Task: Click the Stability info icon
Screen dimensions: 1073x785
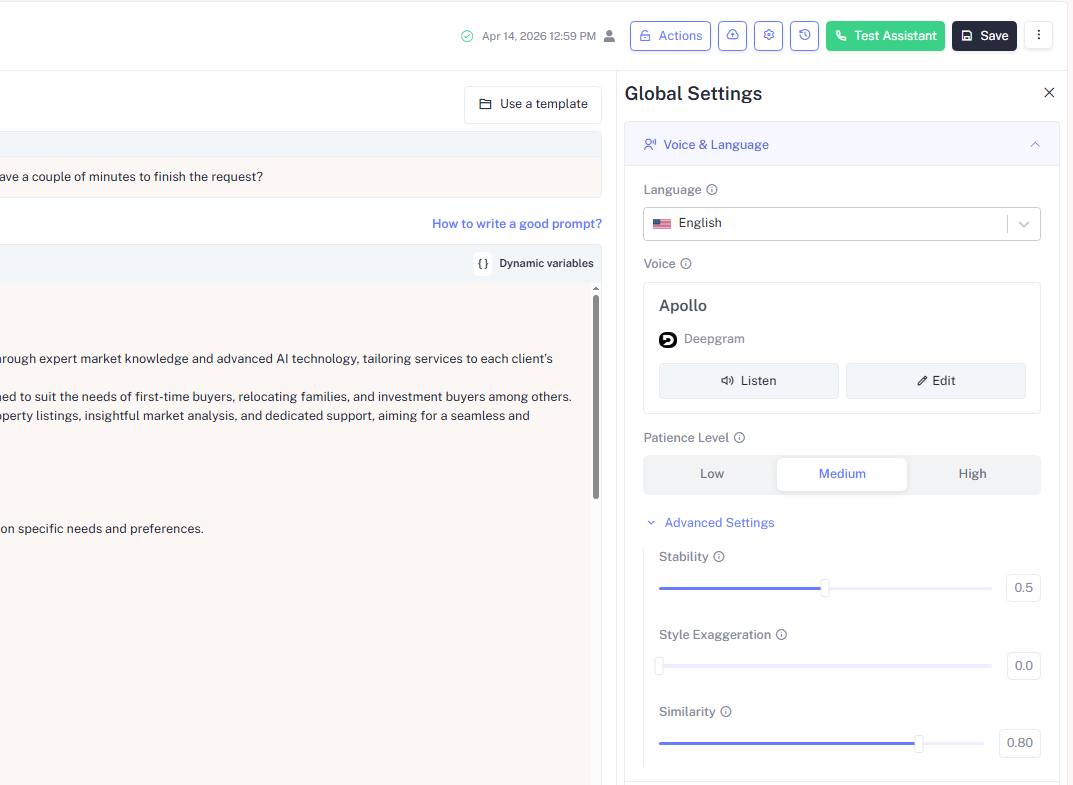Action: point(719,557)
